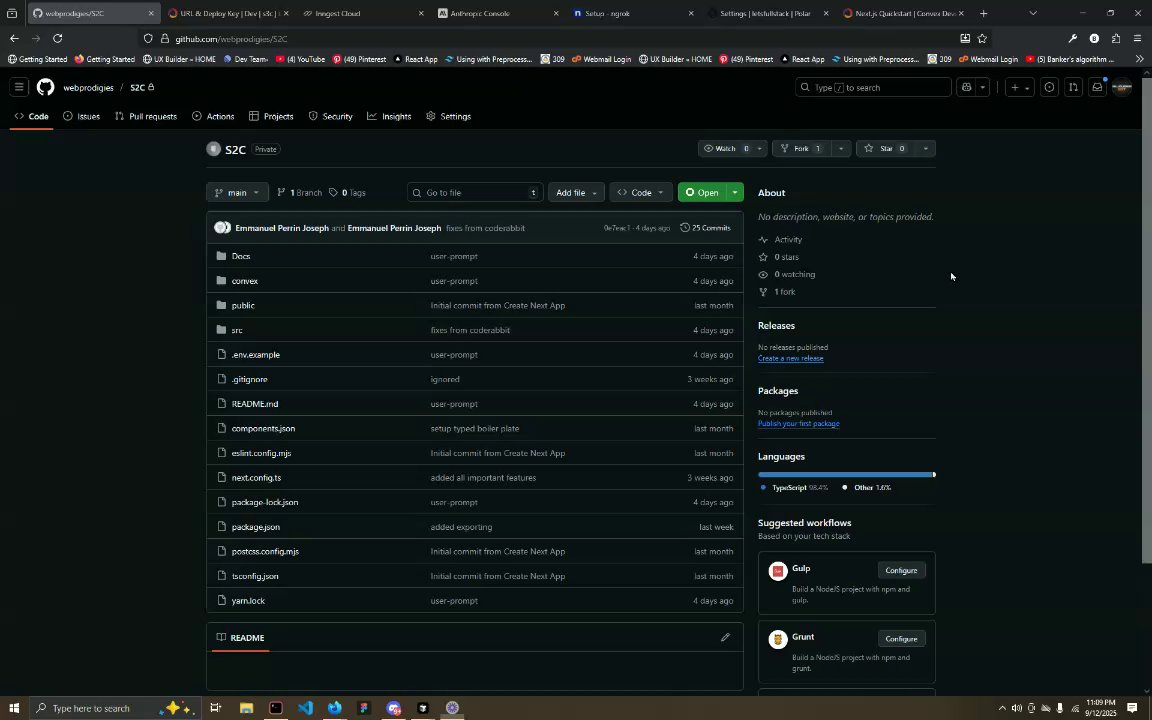The width and height of the screenshot is (1152, 720).
Task: Open the GitHub hamburger navigation menu
Action: (19, 87)
